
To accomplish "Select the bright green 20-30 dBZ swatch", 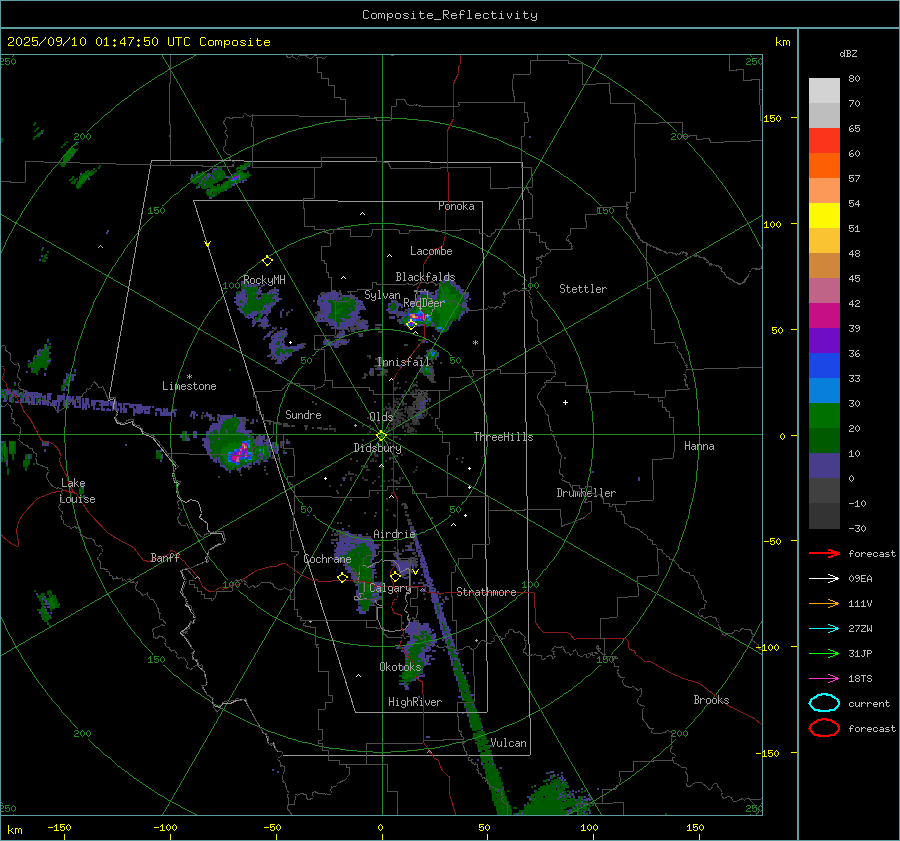I will (x=824, y=415).
